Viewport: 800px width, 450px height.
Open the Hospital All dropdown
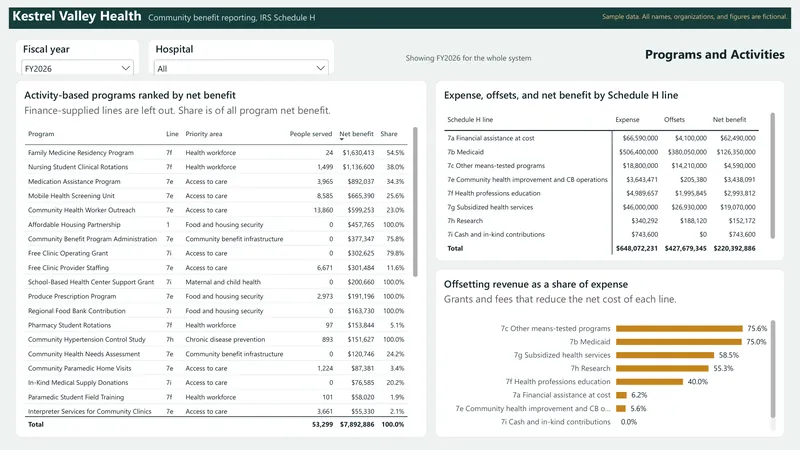coord(241,68)
